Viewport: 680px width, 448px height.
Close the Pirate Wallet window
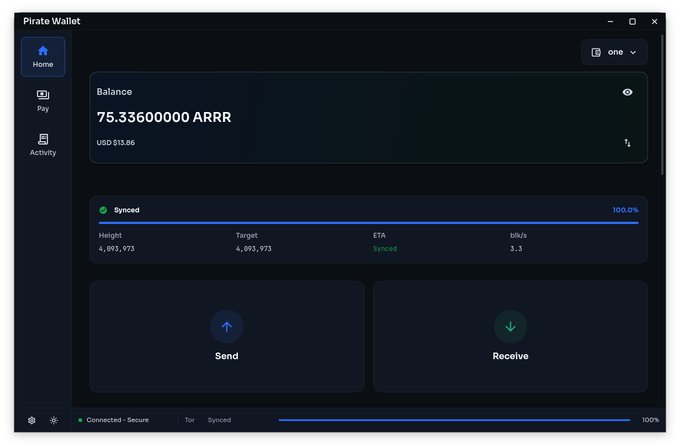coord(654,21)
